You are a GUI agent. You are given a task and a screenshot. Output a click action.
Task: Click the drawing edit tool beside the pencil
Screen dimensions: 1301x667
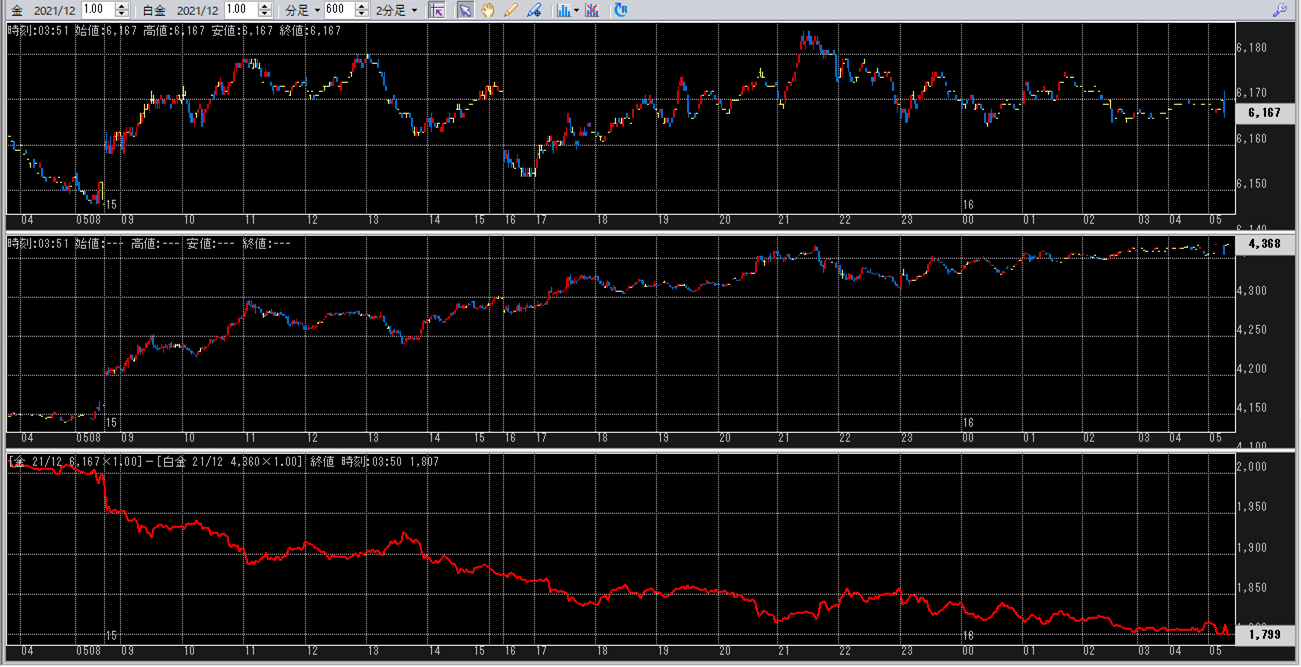pyautogui.click(x=534, y=10)
